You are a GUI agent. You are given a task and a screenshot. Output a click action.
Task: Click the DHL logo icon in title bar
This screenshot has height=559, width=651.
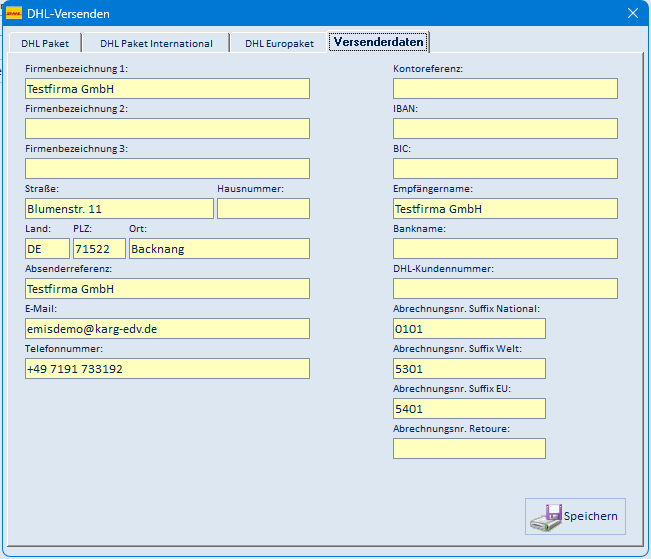tap(14, 13)
